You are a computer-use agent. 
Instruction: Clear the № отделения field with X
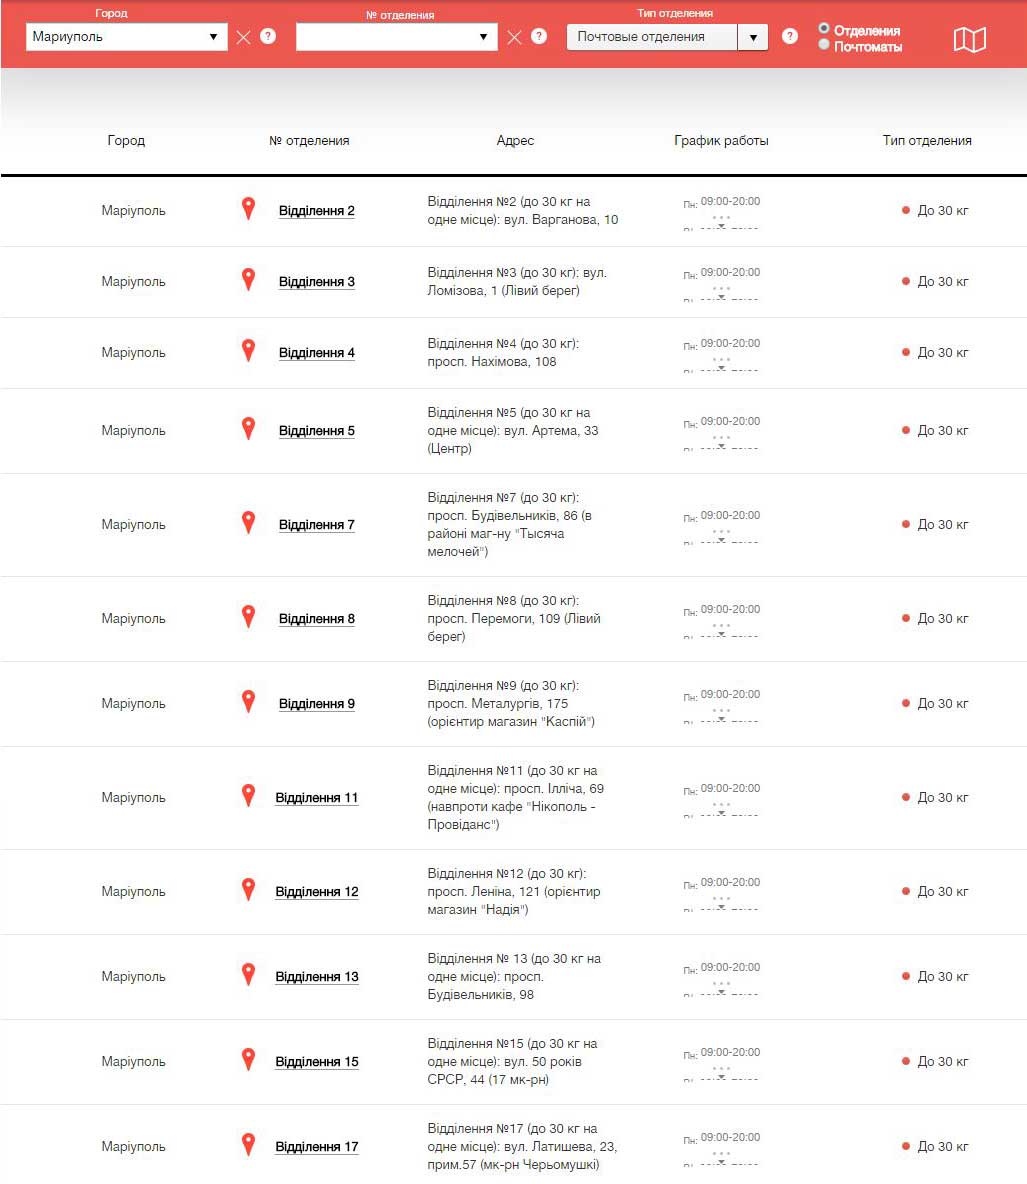pos(514,37)
